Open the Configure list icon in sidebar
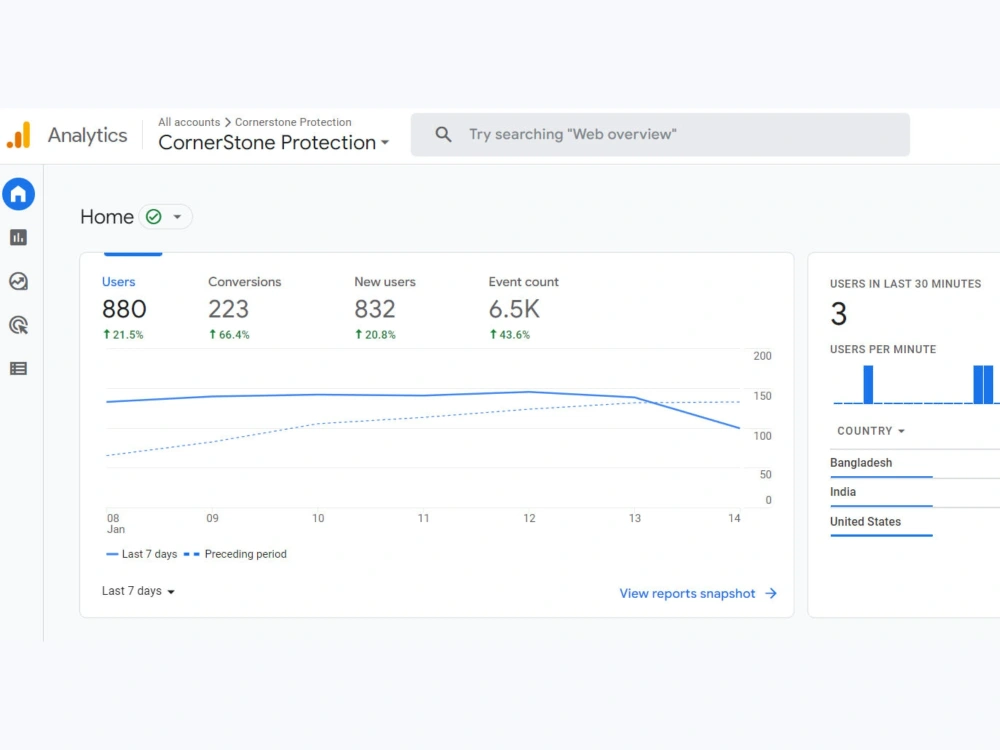 [18, 369]
